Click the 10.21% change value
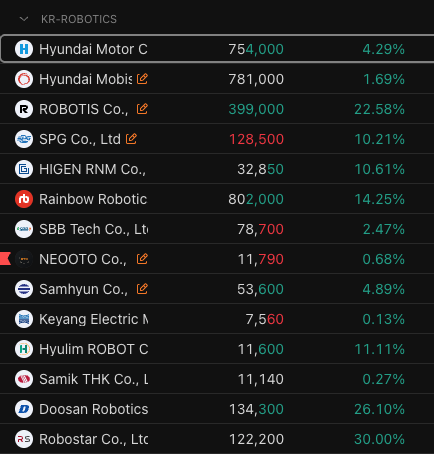Viewport: 434px width, 454px height. coord(379,139)
